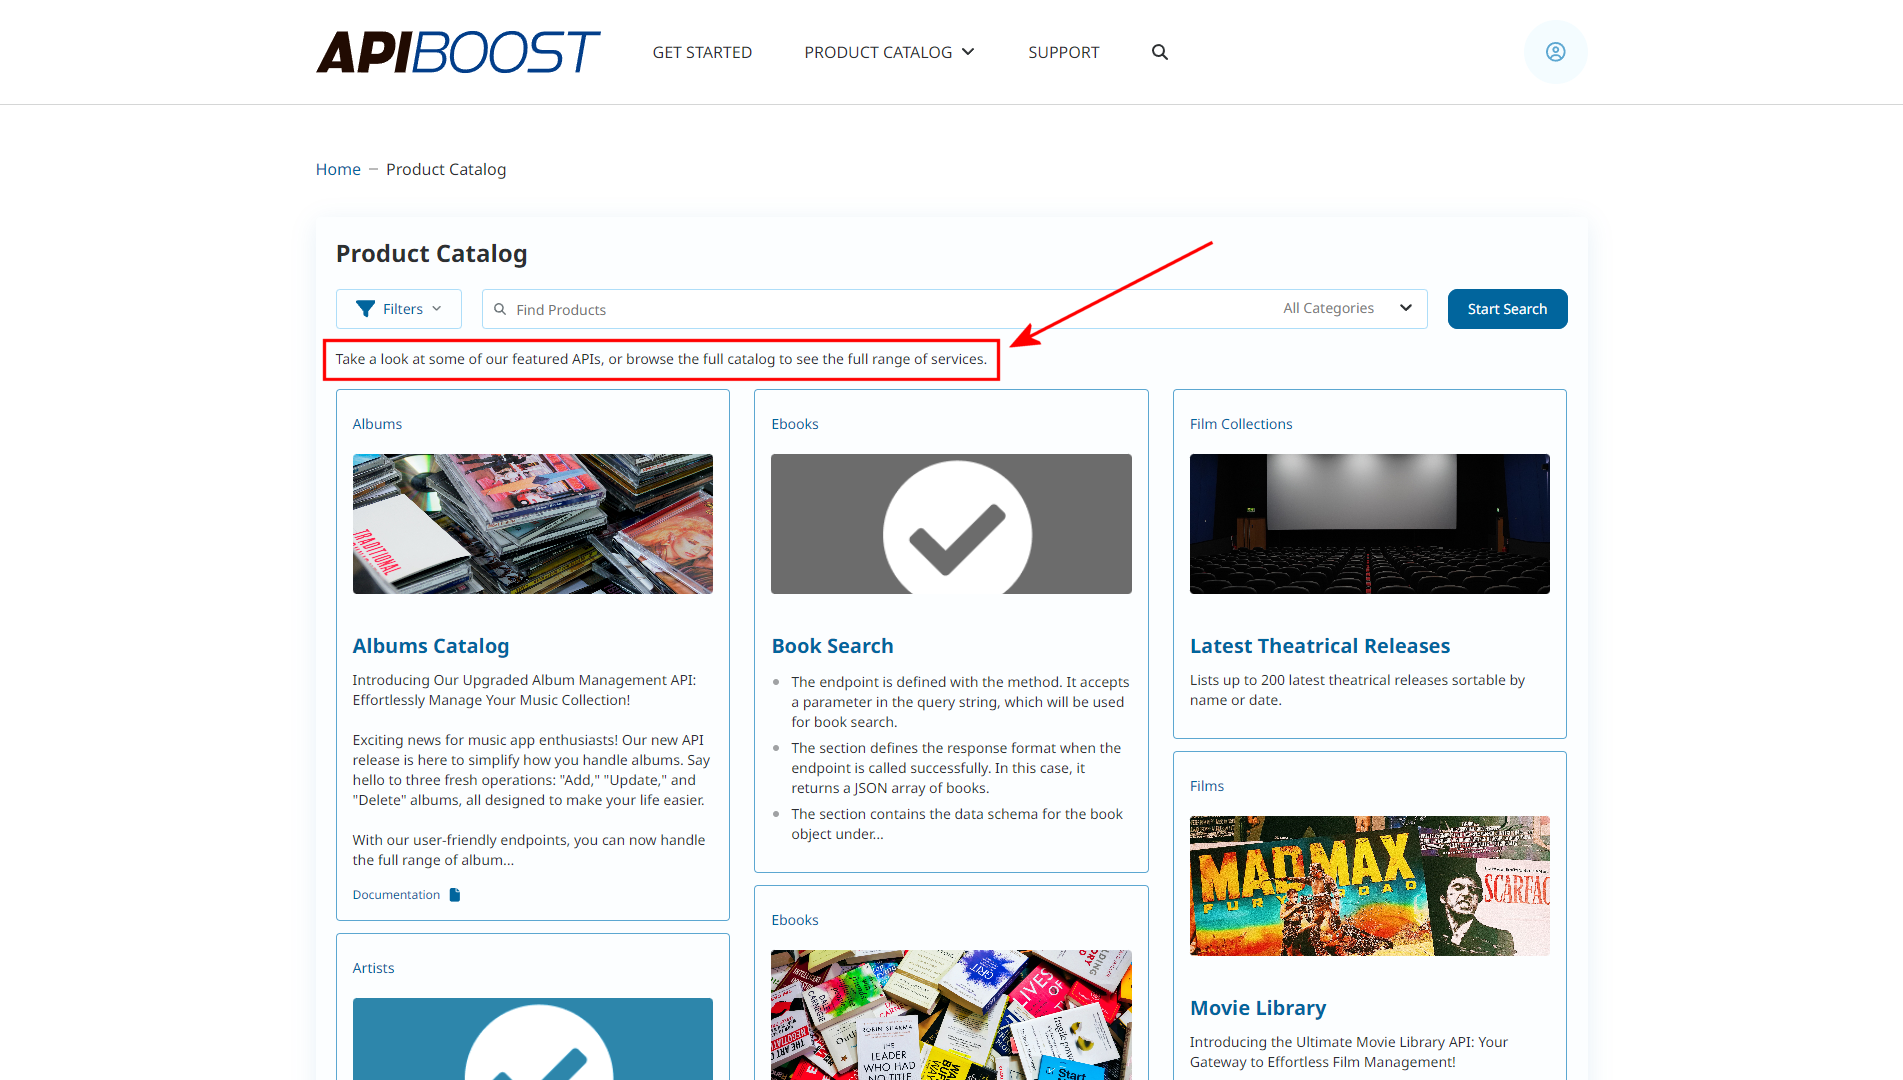Screen dimensions: 1903x1080
Task: Open the Book Search title link
Action: click(x=832, y=646)
